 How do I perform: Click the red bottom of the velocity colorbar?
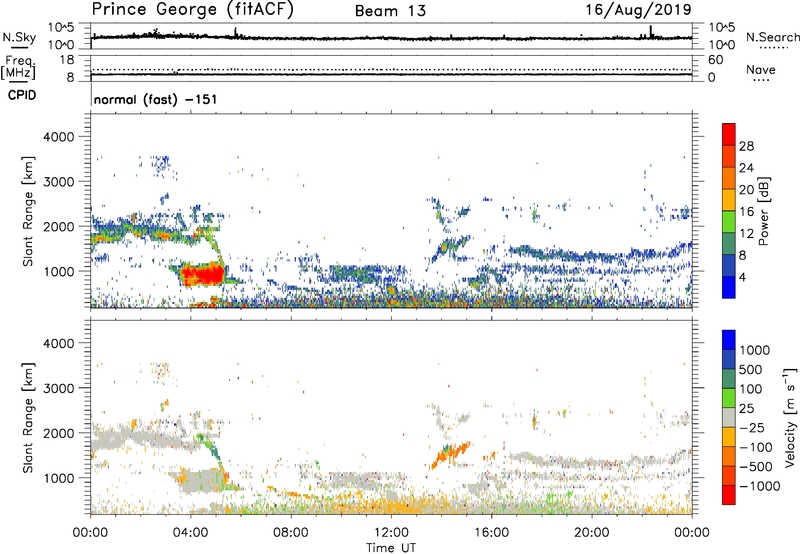point(729,495)
